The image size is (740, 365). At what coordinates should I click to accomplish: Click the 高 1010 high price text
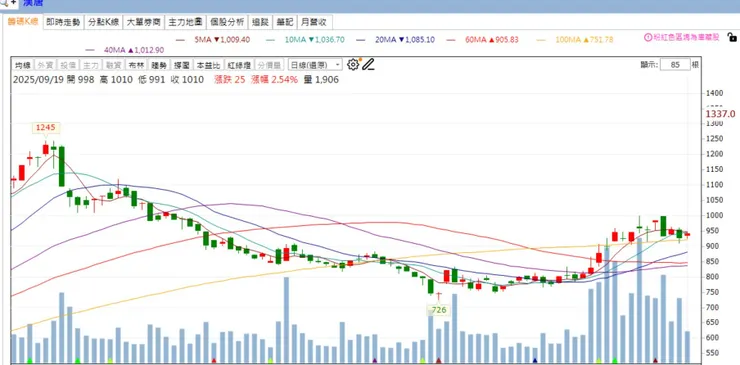116,80
